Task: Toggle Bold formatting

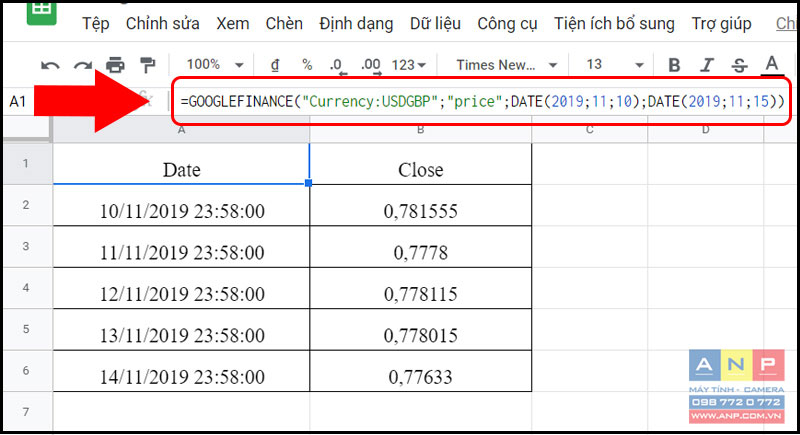Action: coord(674,65)
